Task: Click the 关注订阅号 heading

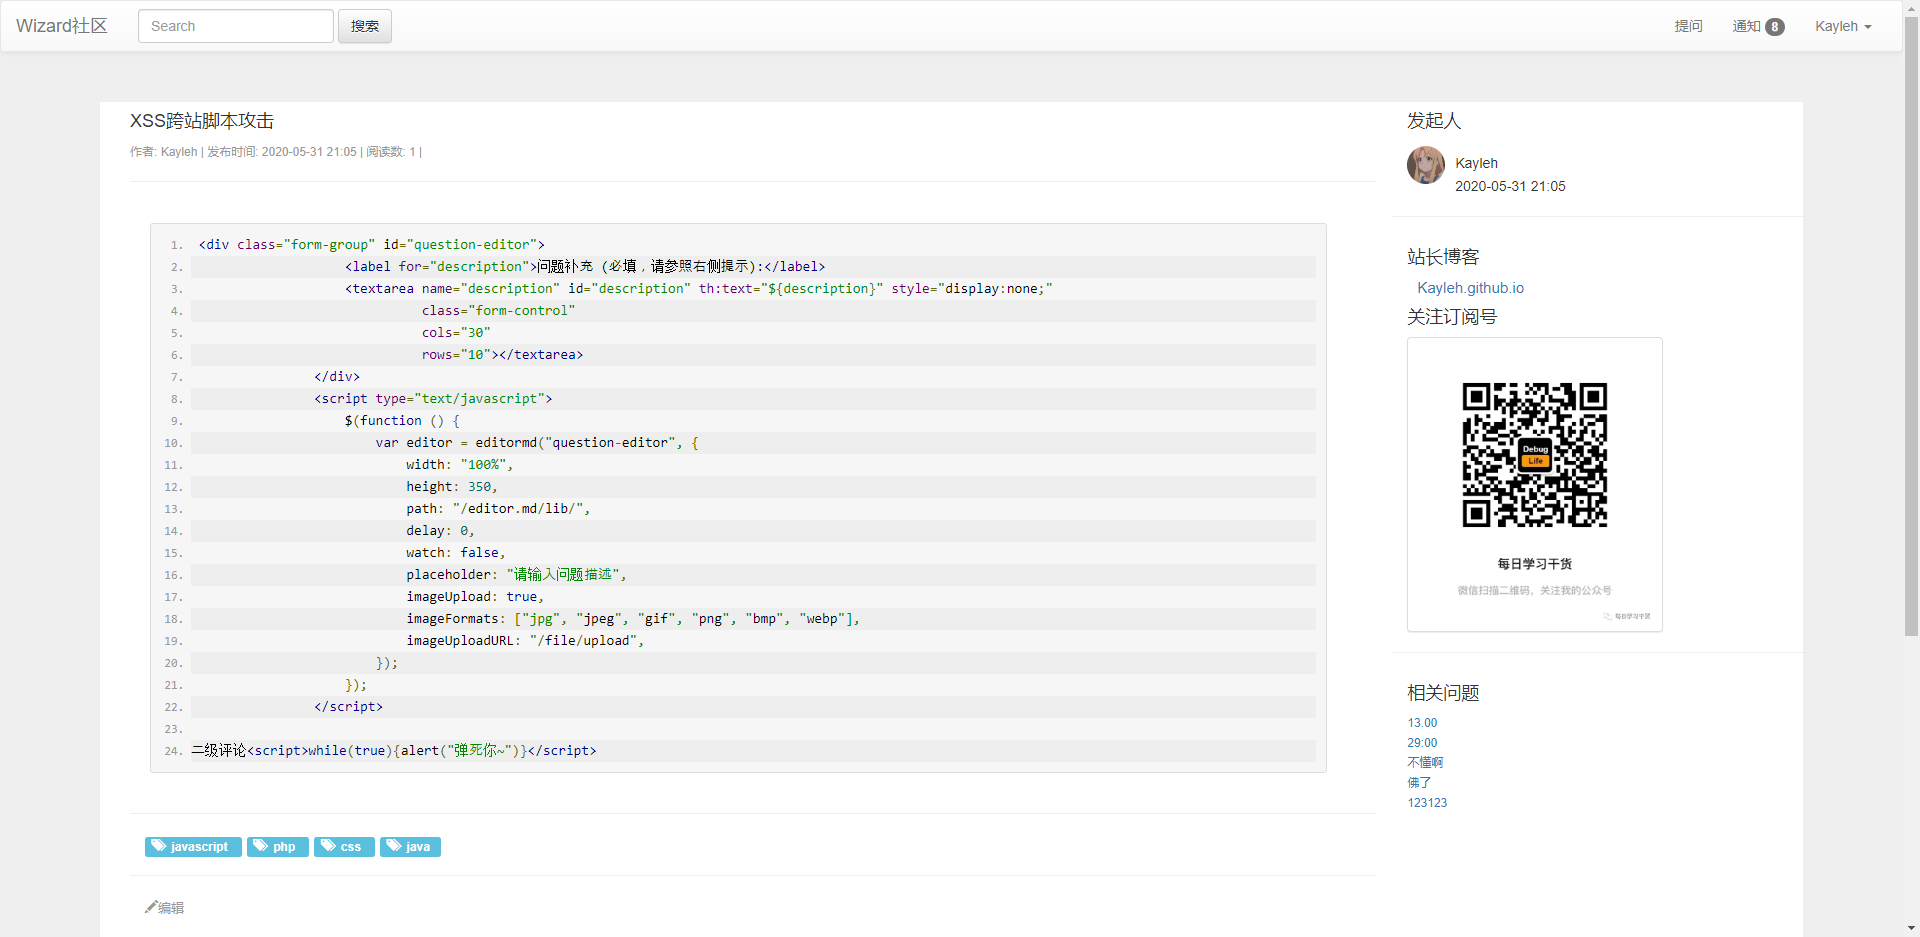Action: pyautogui.click(x=1452, y=317)
